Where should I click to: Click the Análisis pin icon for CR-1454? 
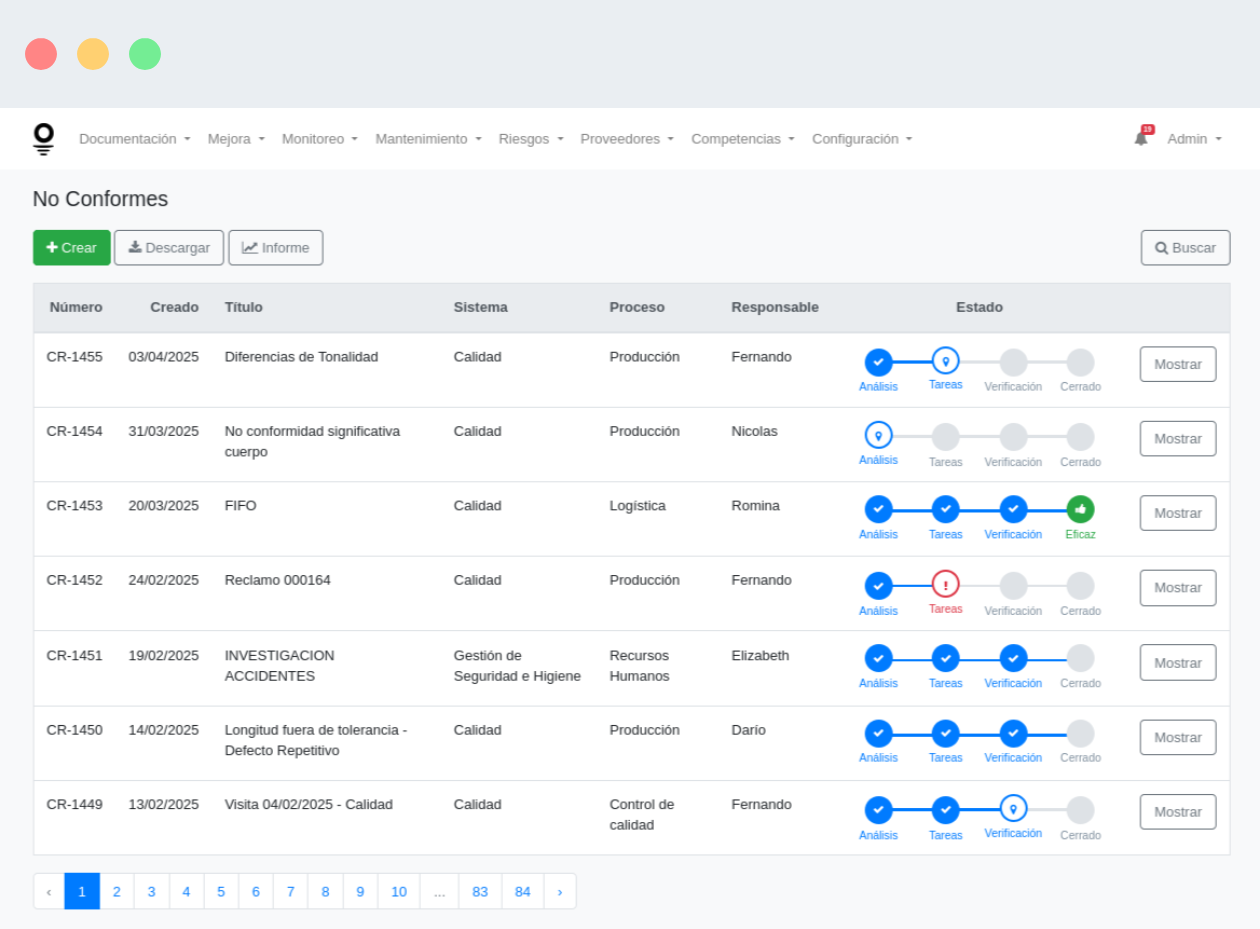click(878, 435)
